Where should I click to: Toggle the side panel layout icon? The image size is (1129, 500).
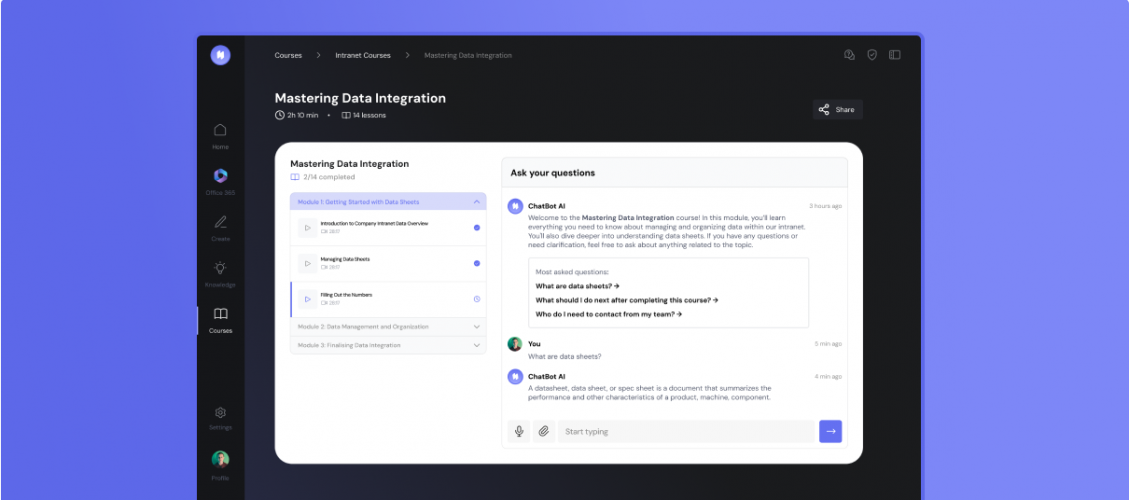point(894,55)
